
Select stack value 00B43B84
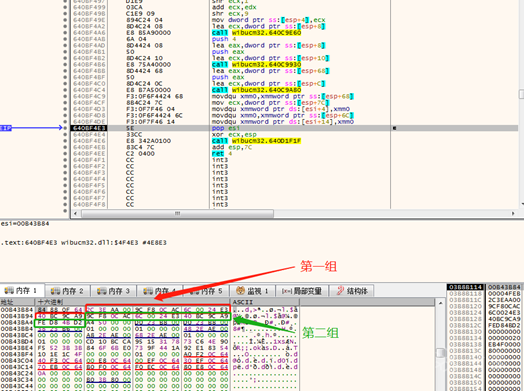505,287
